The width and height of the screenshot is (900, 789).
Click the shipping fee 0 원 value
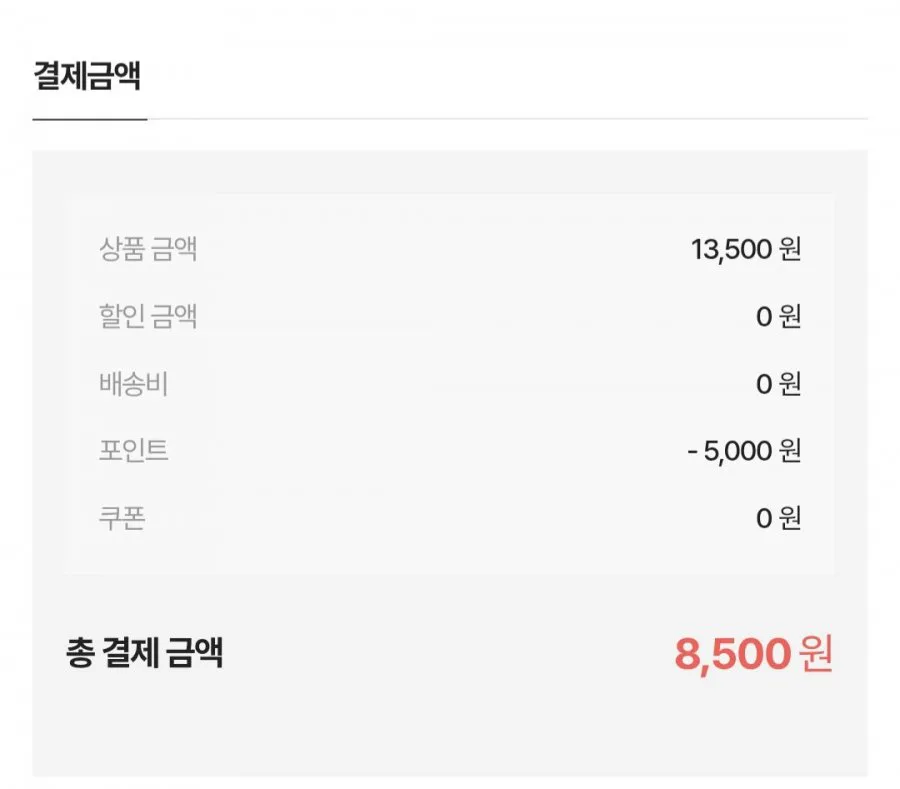pos(778,383)
